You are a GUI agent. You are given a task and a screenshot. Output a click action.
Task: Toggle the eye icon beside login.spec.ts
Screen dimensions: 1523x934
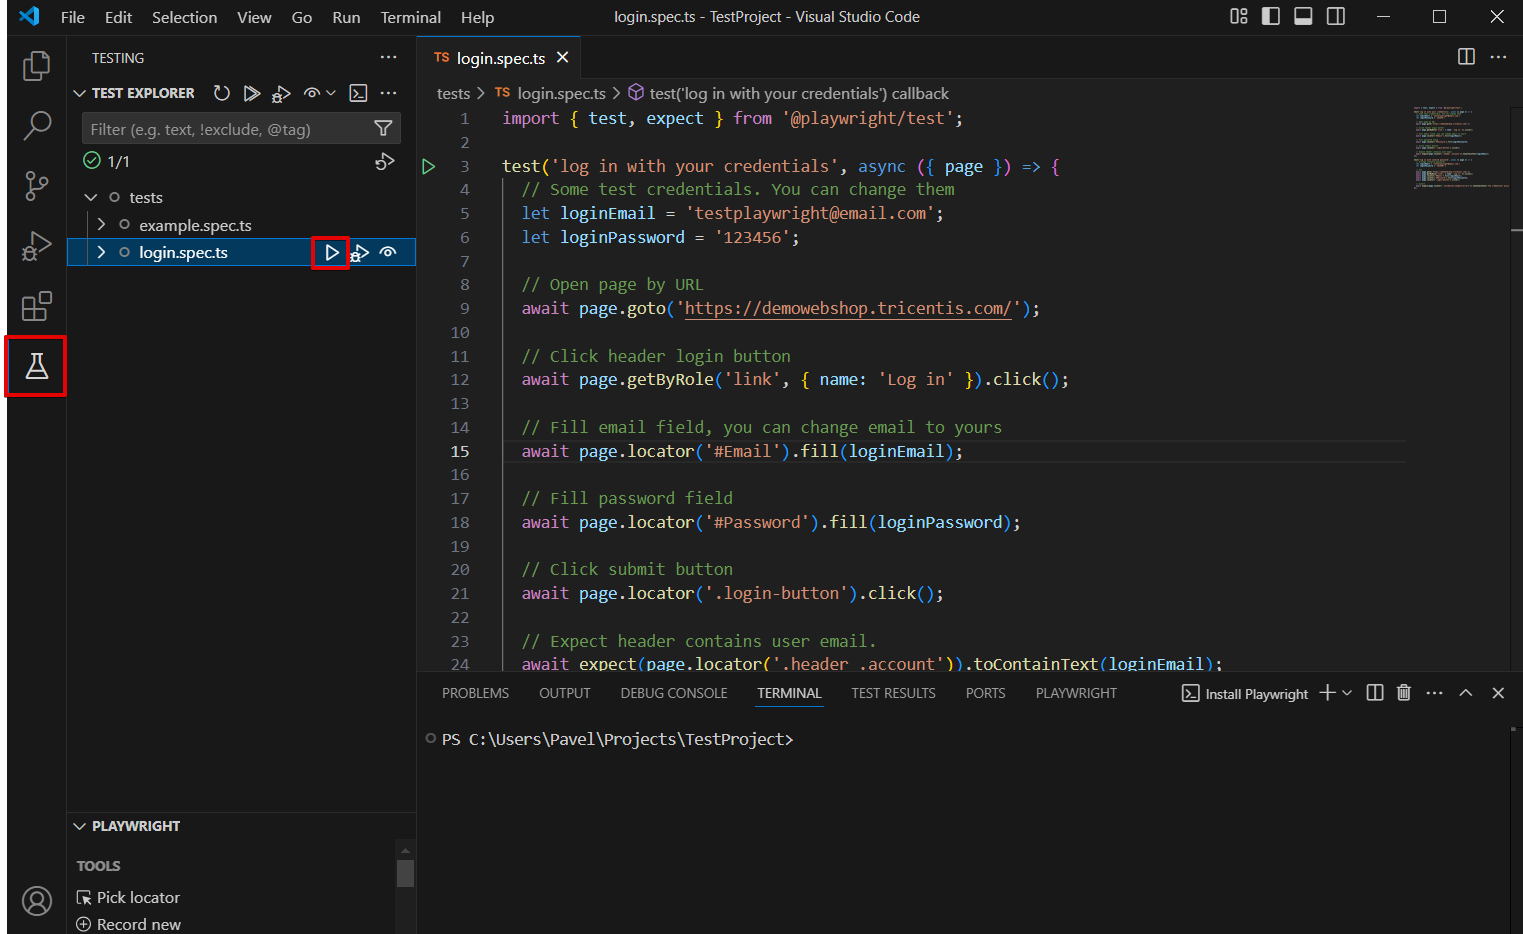pos(388,252)
